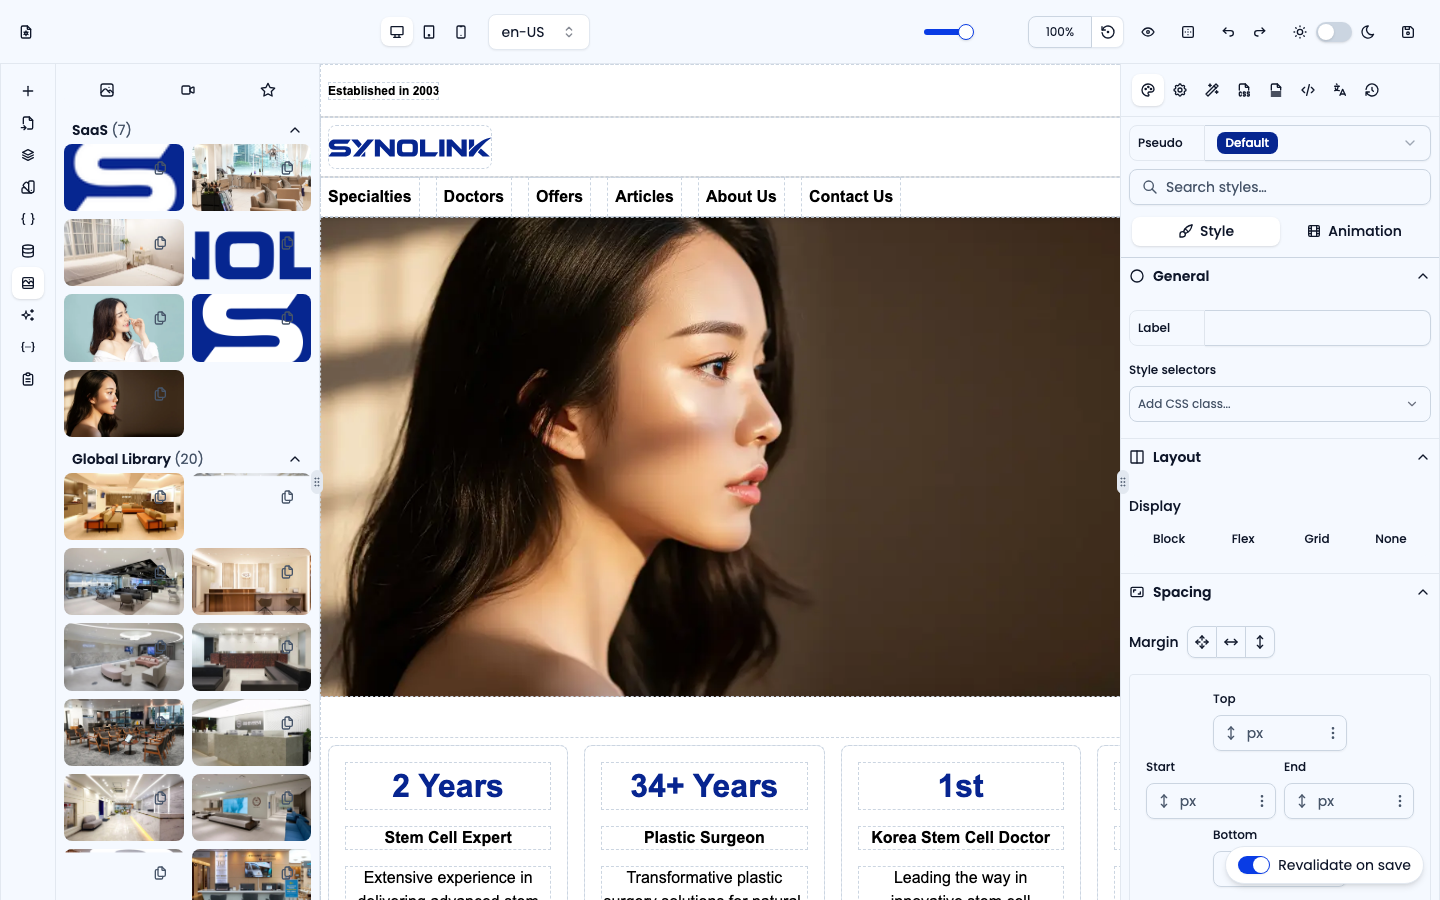Select the video media filter icon
The image size is (1440, 900).
(188, 90)
